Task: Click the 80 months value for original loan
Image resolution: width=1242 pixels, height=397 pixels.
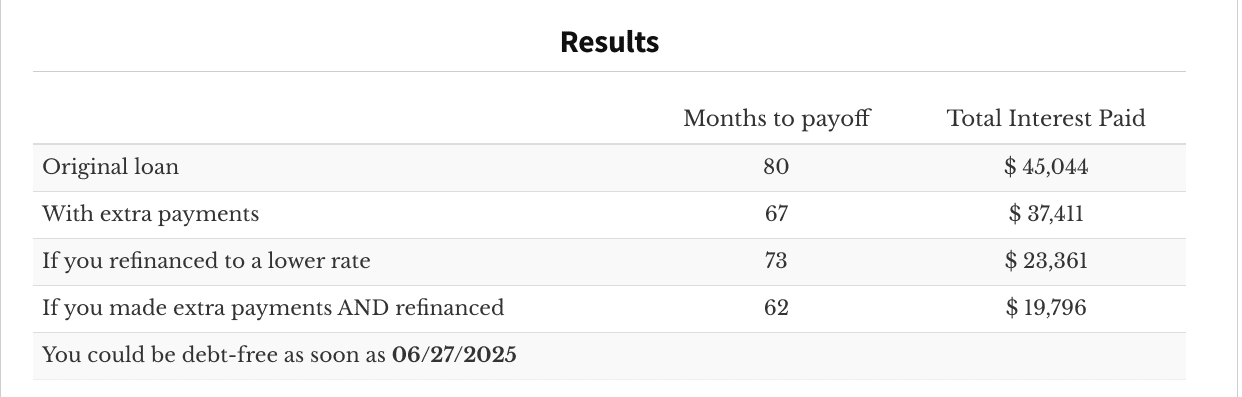Action: pos(777,167)
